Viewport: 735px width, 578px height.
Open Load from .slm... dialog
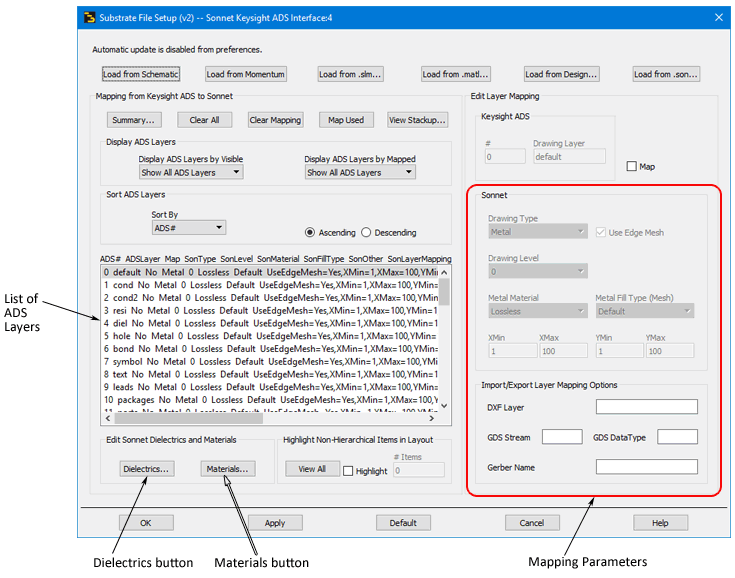tap(350, 74)
